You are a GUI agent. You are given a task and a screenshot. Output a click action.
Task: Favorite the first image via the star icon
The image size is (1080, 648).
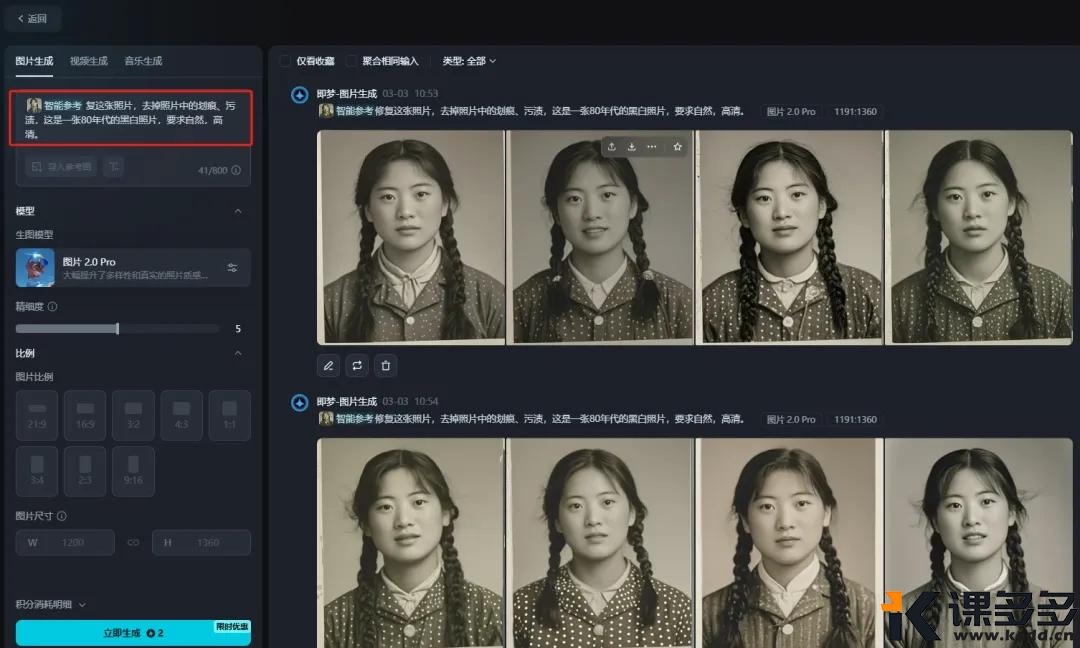[678, 146]
